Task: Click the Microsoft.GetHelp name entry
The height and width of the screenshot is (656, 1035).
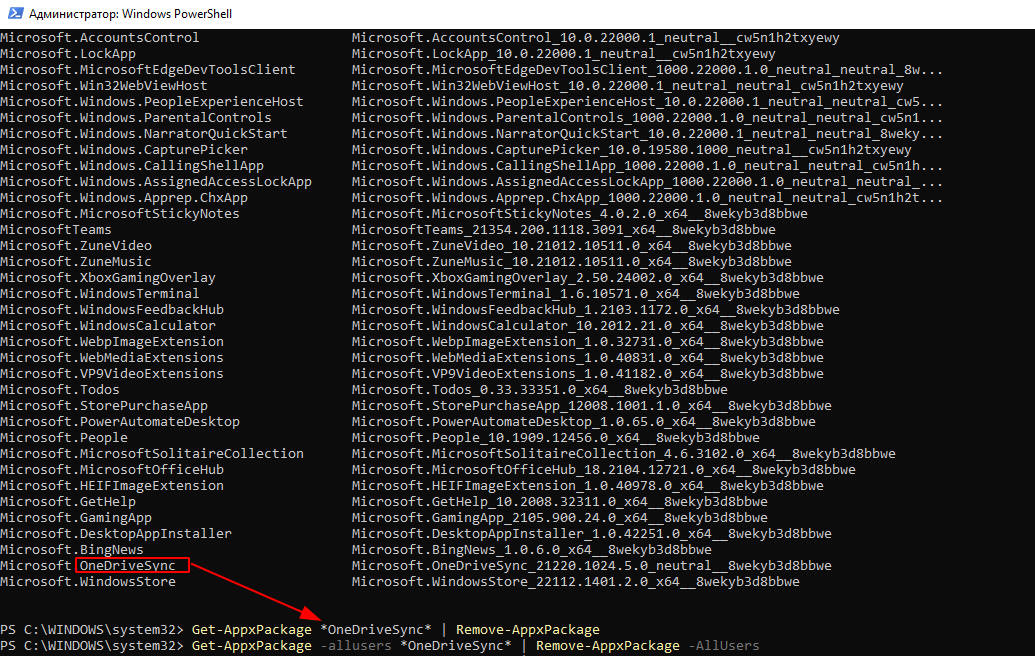Action: (x=68, y=502)
